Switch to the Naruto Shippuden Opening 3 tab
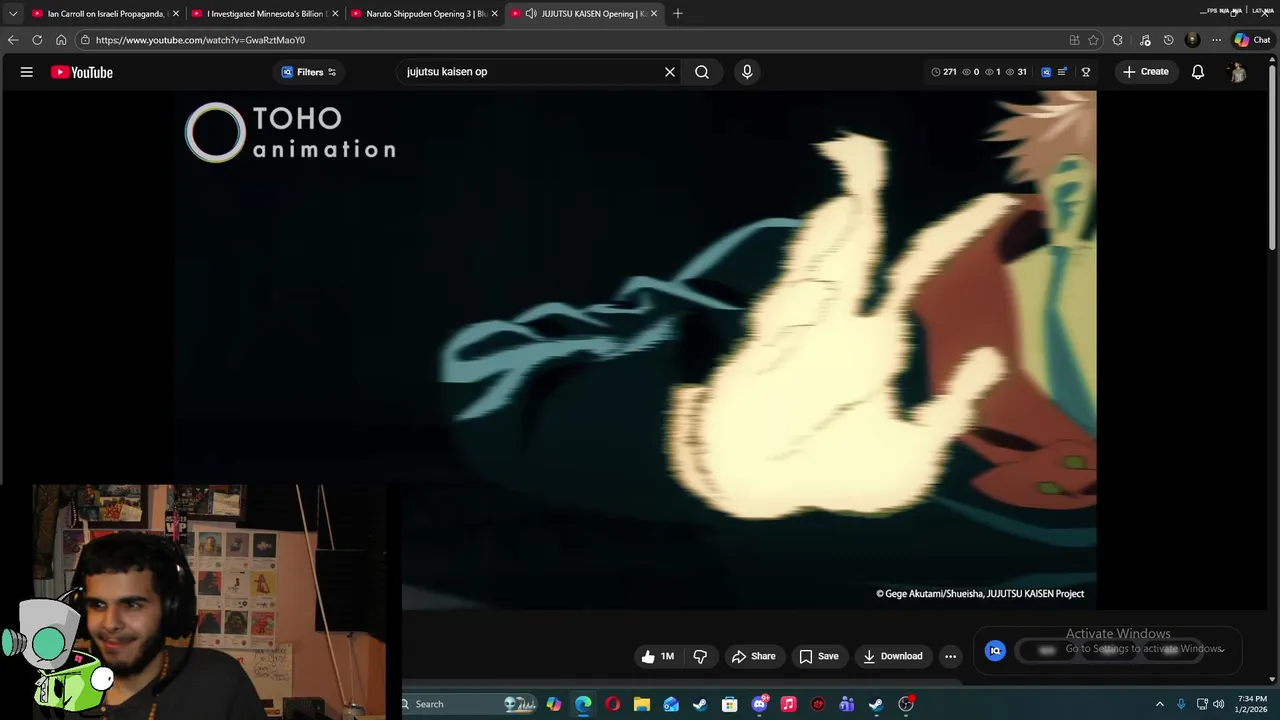 [x=424, y=13]
